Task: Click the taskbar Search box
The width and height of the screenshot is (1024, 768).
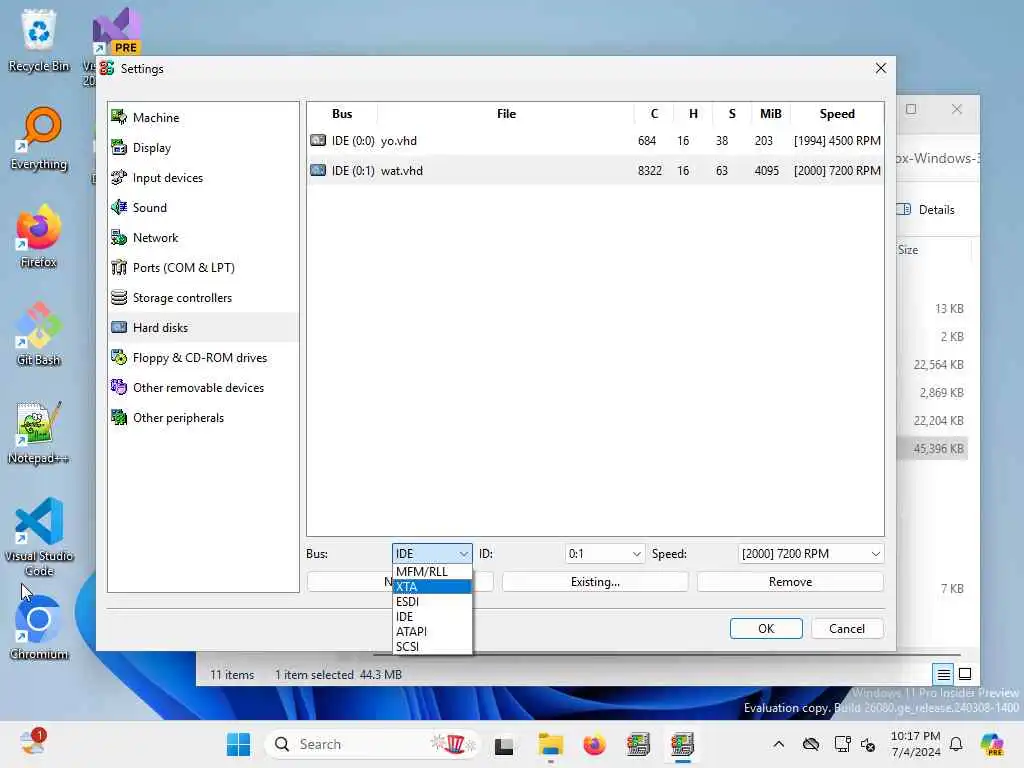Action: pos(372,744)
